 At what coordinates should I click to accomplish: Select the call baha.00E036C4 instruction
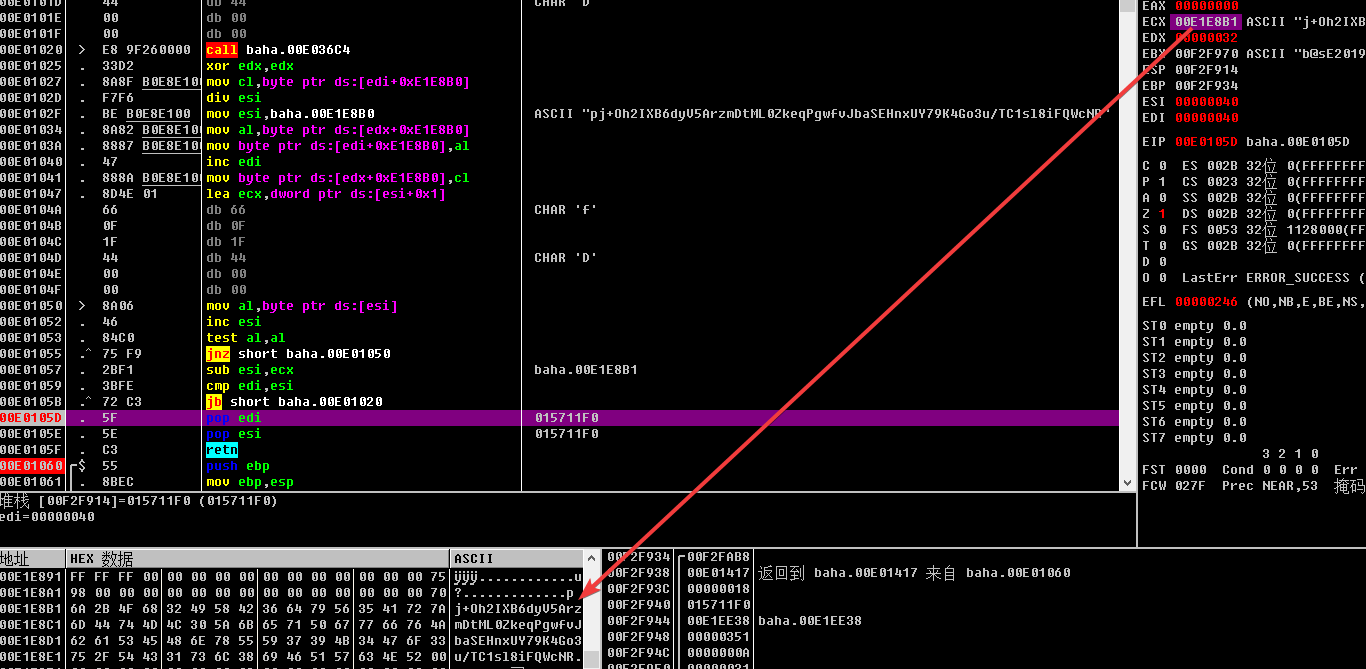pyautogui.click(x=278, y=50)
